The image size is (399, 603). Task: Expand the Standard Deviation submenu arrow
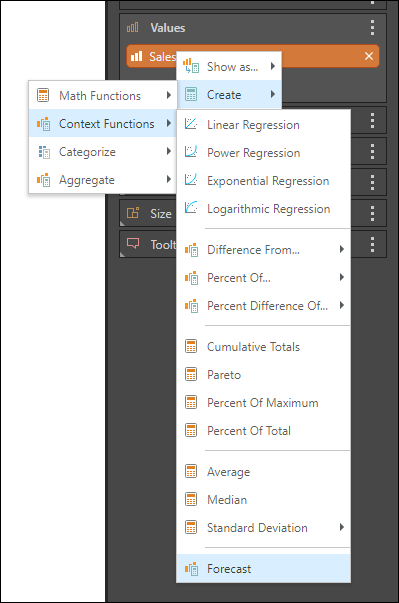click(x=342, y=527)
